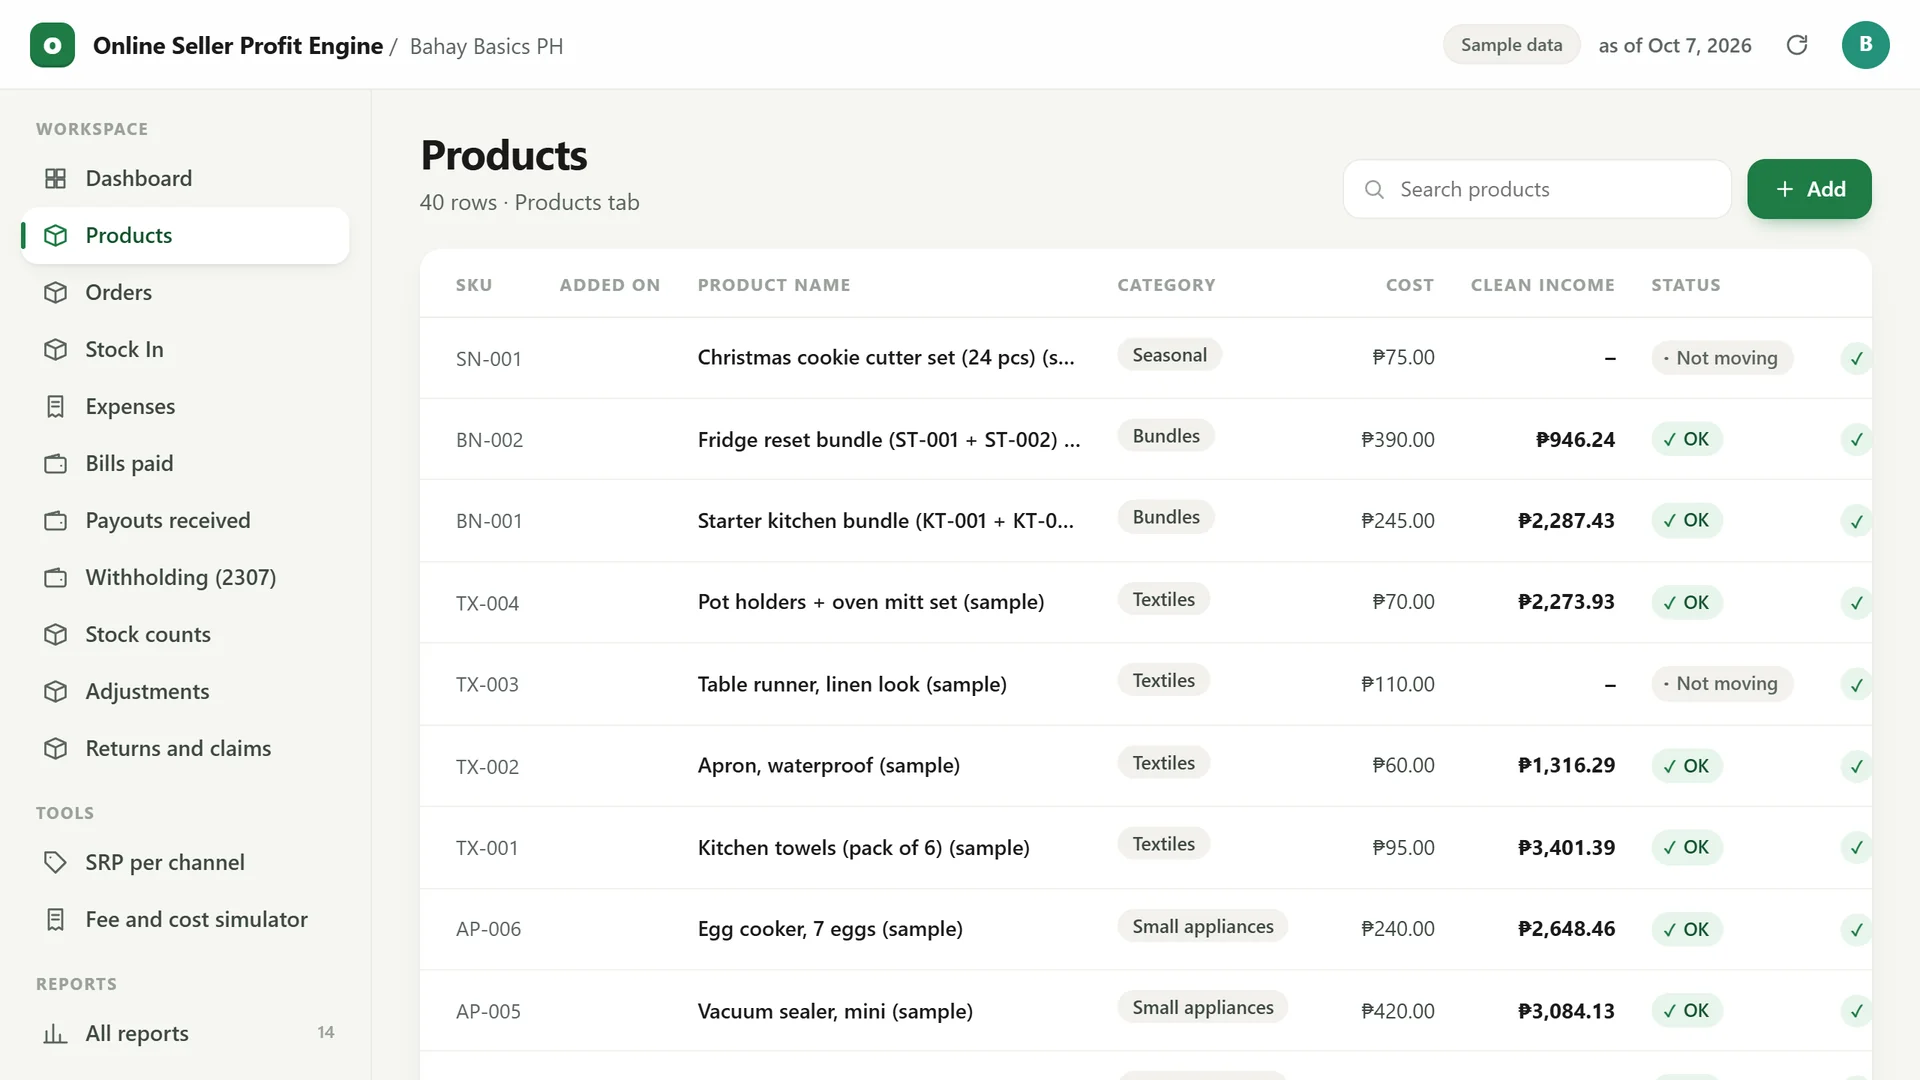Image resolution: width=1920 pixels, height=1080 pixels.
Task: Click the search magnifier icon
Action: pyautogui.click(x=1374, y=189)
